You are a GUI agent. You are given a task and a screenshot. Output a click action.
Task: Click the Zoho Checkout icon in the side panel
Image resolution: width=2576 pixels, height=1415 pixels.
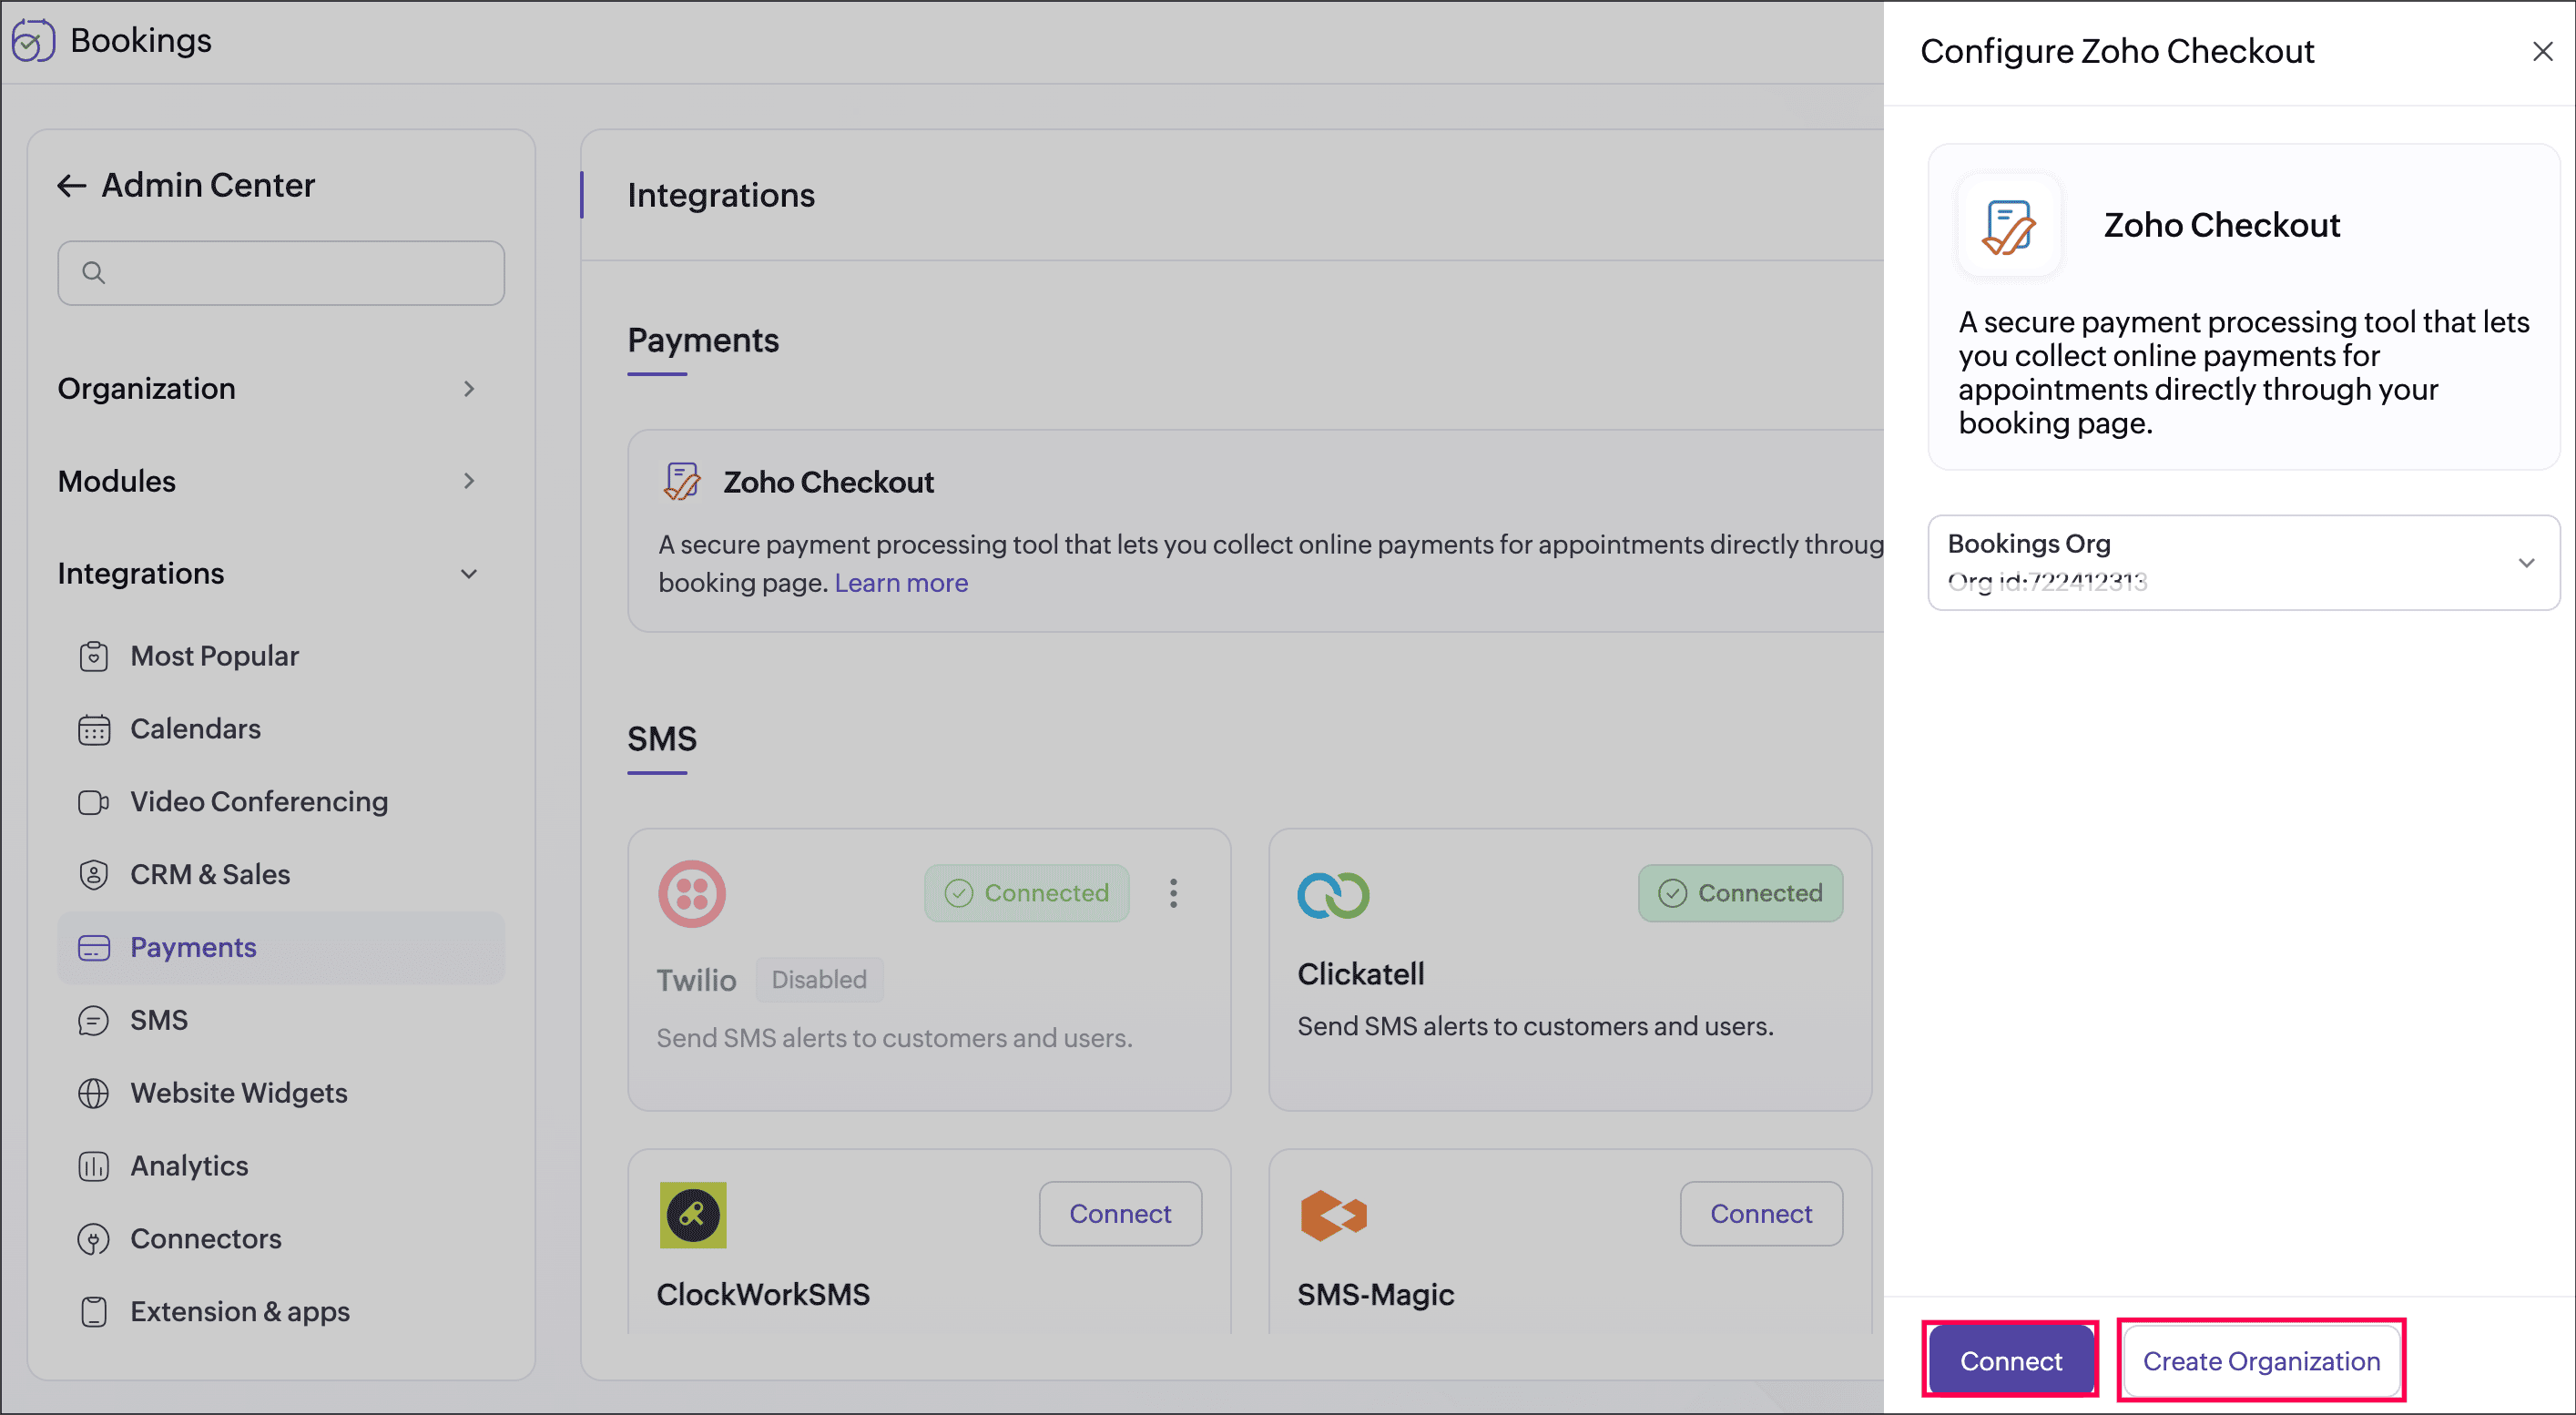tap(2009, 226)
